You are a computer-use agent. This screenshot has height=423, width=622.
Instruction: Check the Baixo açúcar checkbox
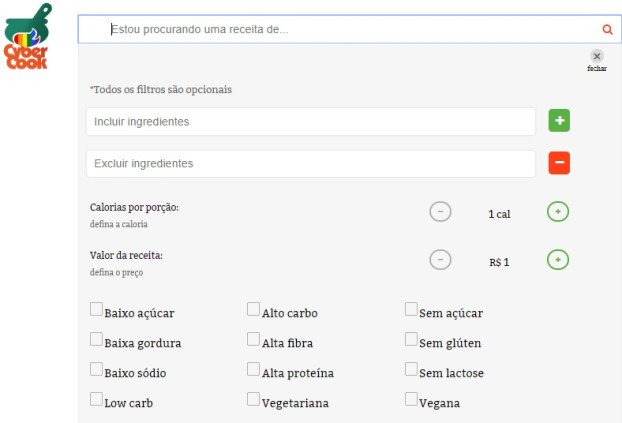97,310
